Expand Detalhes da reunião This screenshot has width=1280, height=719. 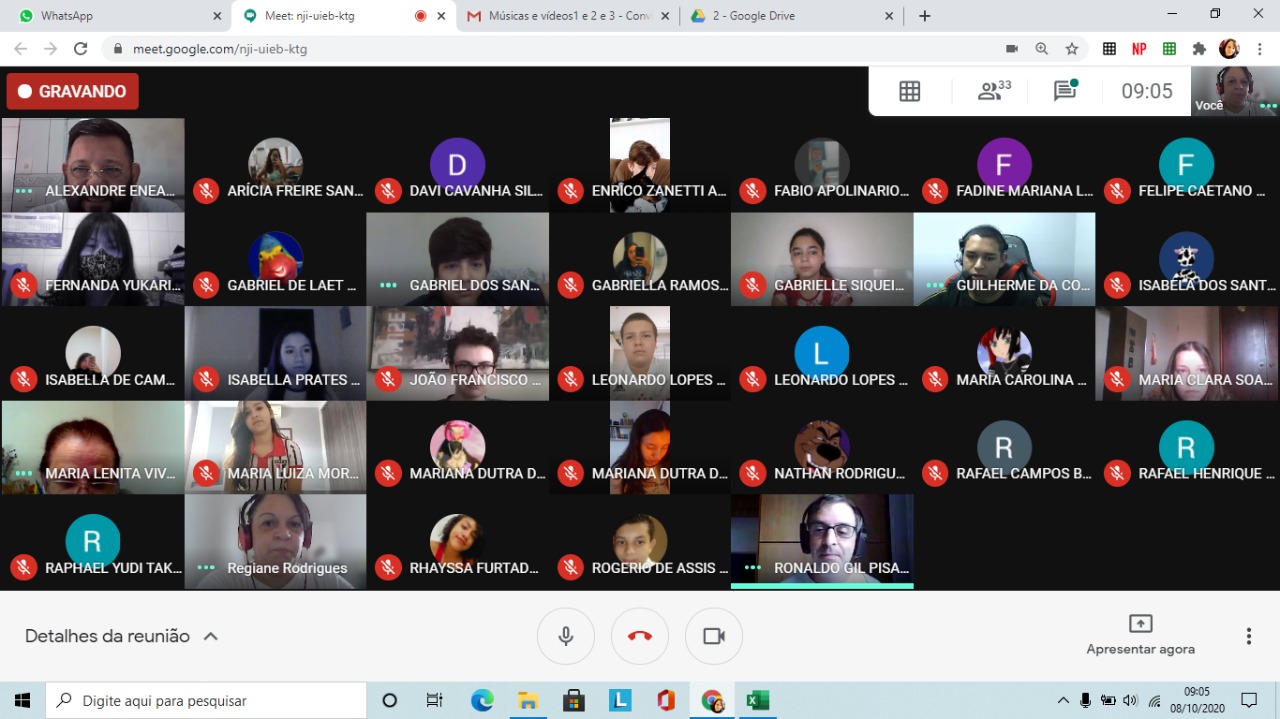pos(121,636)
